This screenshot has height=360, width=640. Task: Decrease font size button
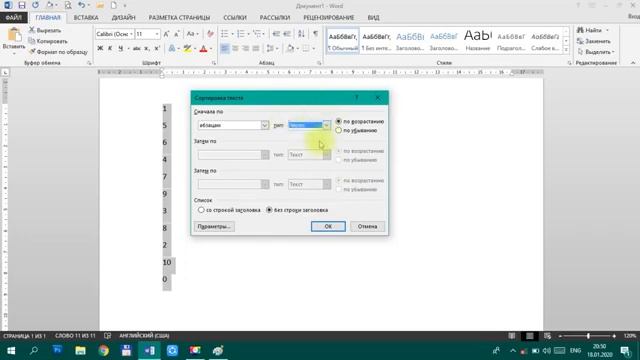177,34
